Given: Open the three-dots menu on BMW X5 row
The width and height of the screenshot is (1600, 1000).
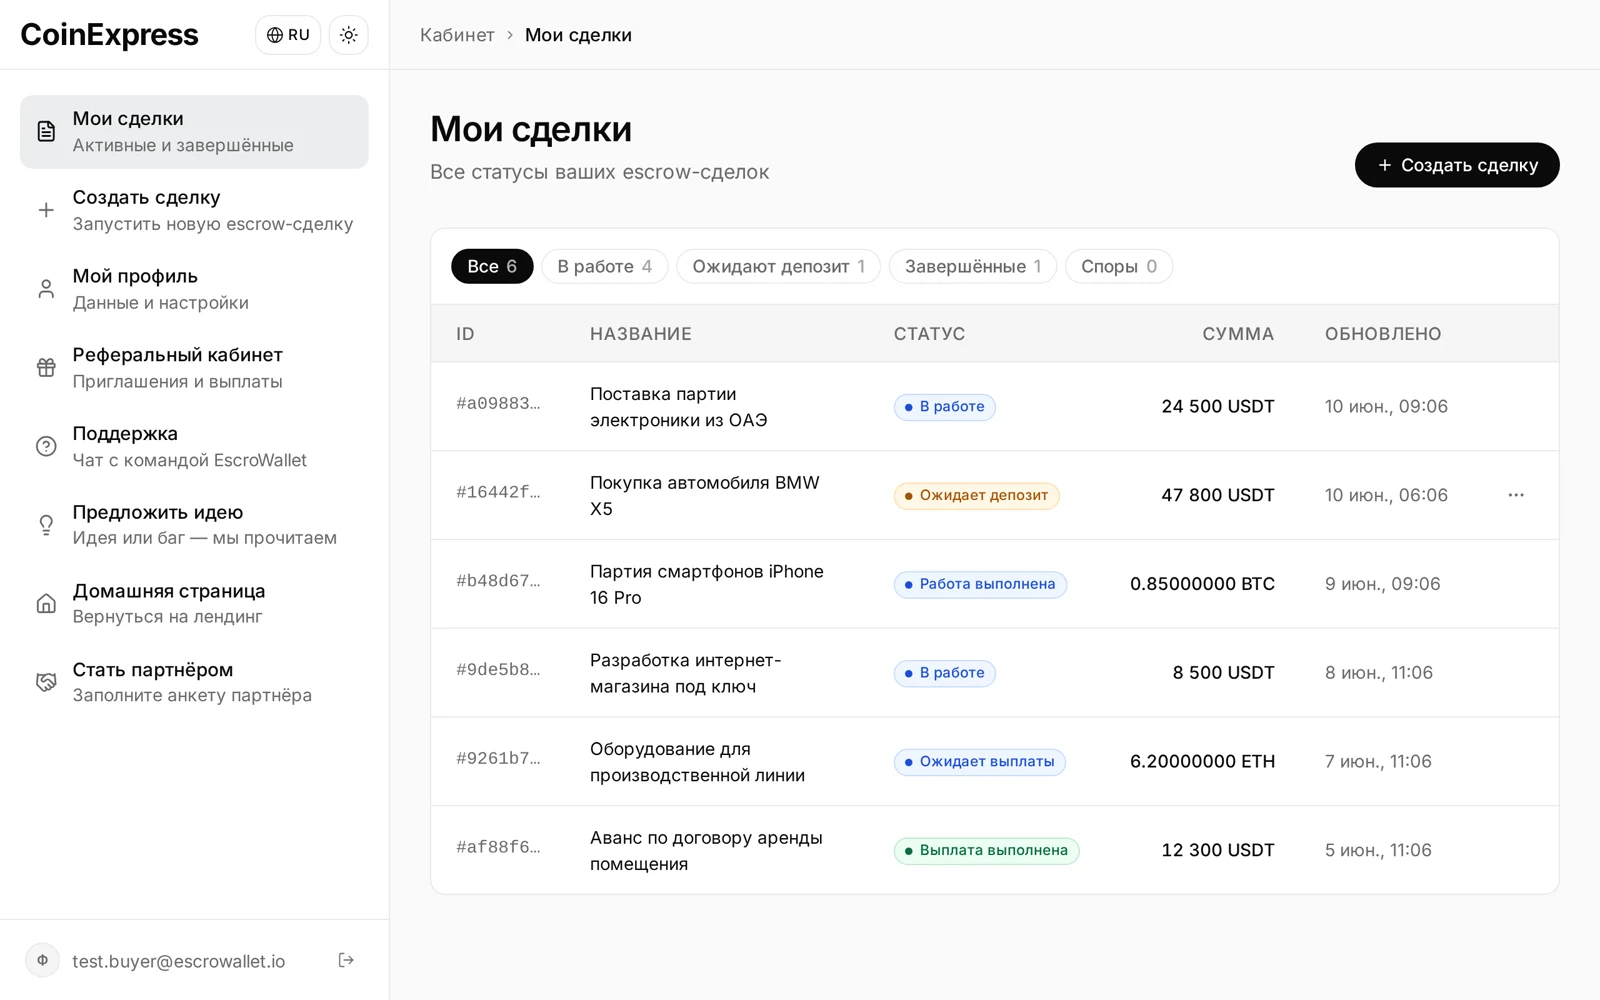Looking at the screenshot, I should pos(1516,495).
